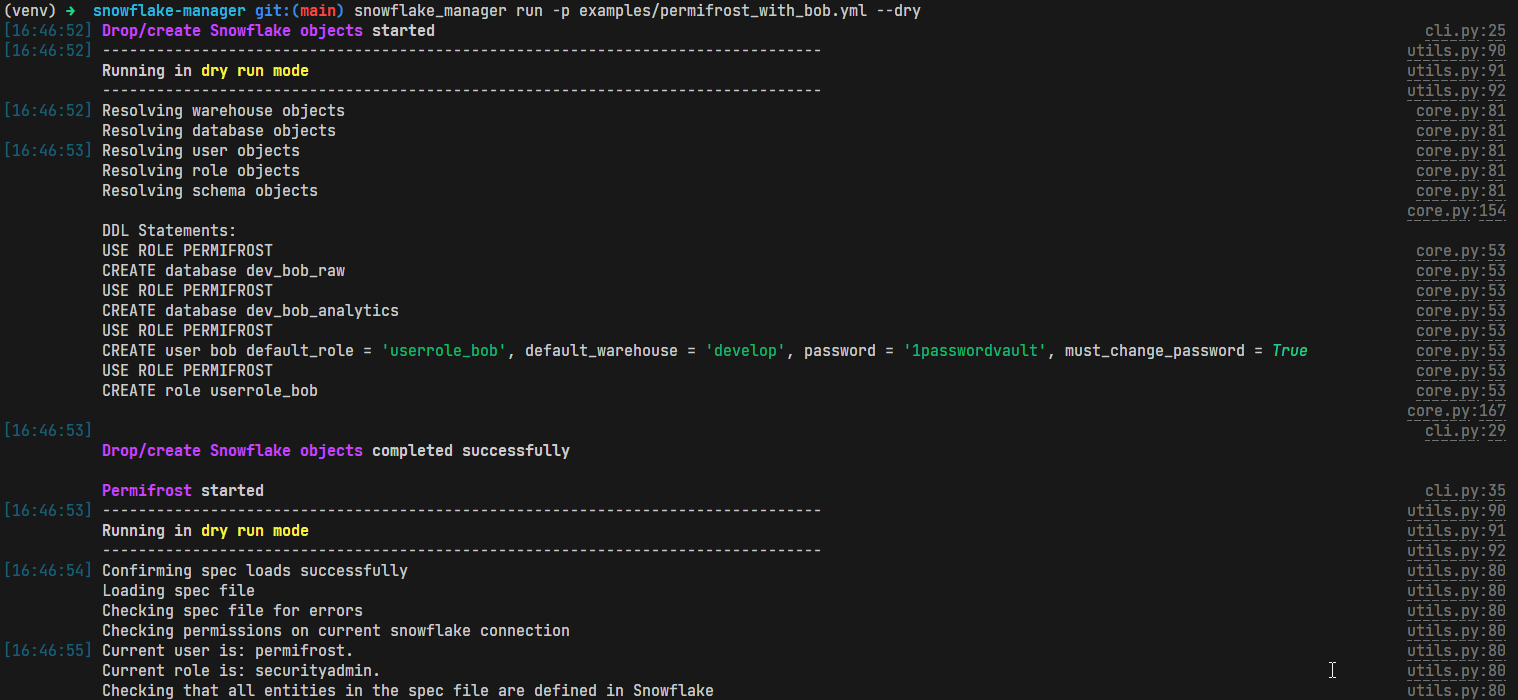Image resolution: width=1518 pixels, height=700 pixels.
Task: Click the 'Confirming spec loads successfully' line
Action: click(x=255, y=571)
